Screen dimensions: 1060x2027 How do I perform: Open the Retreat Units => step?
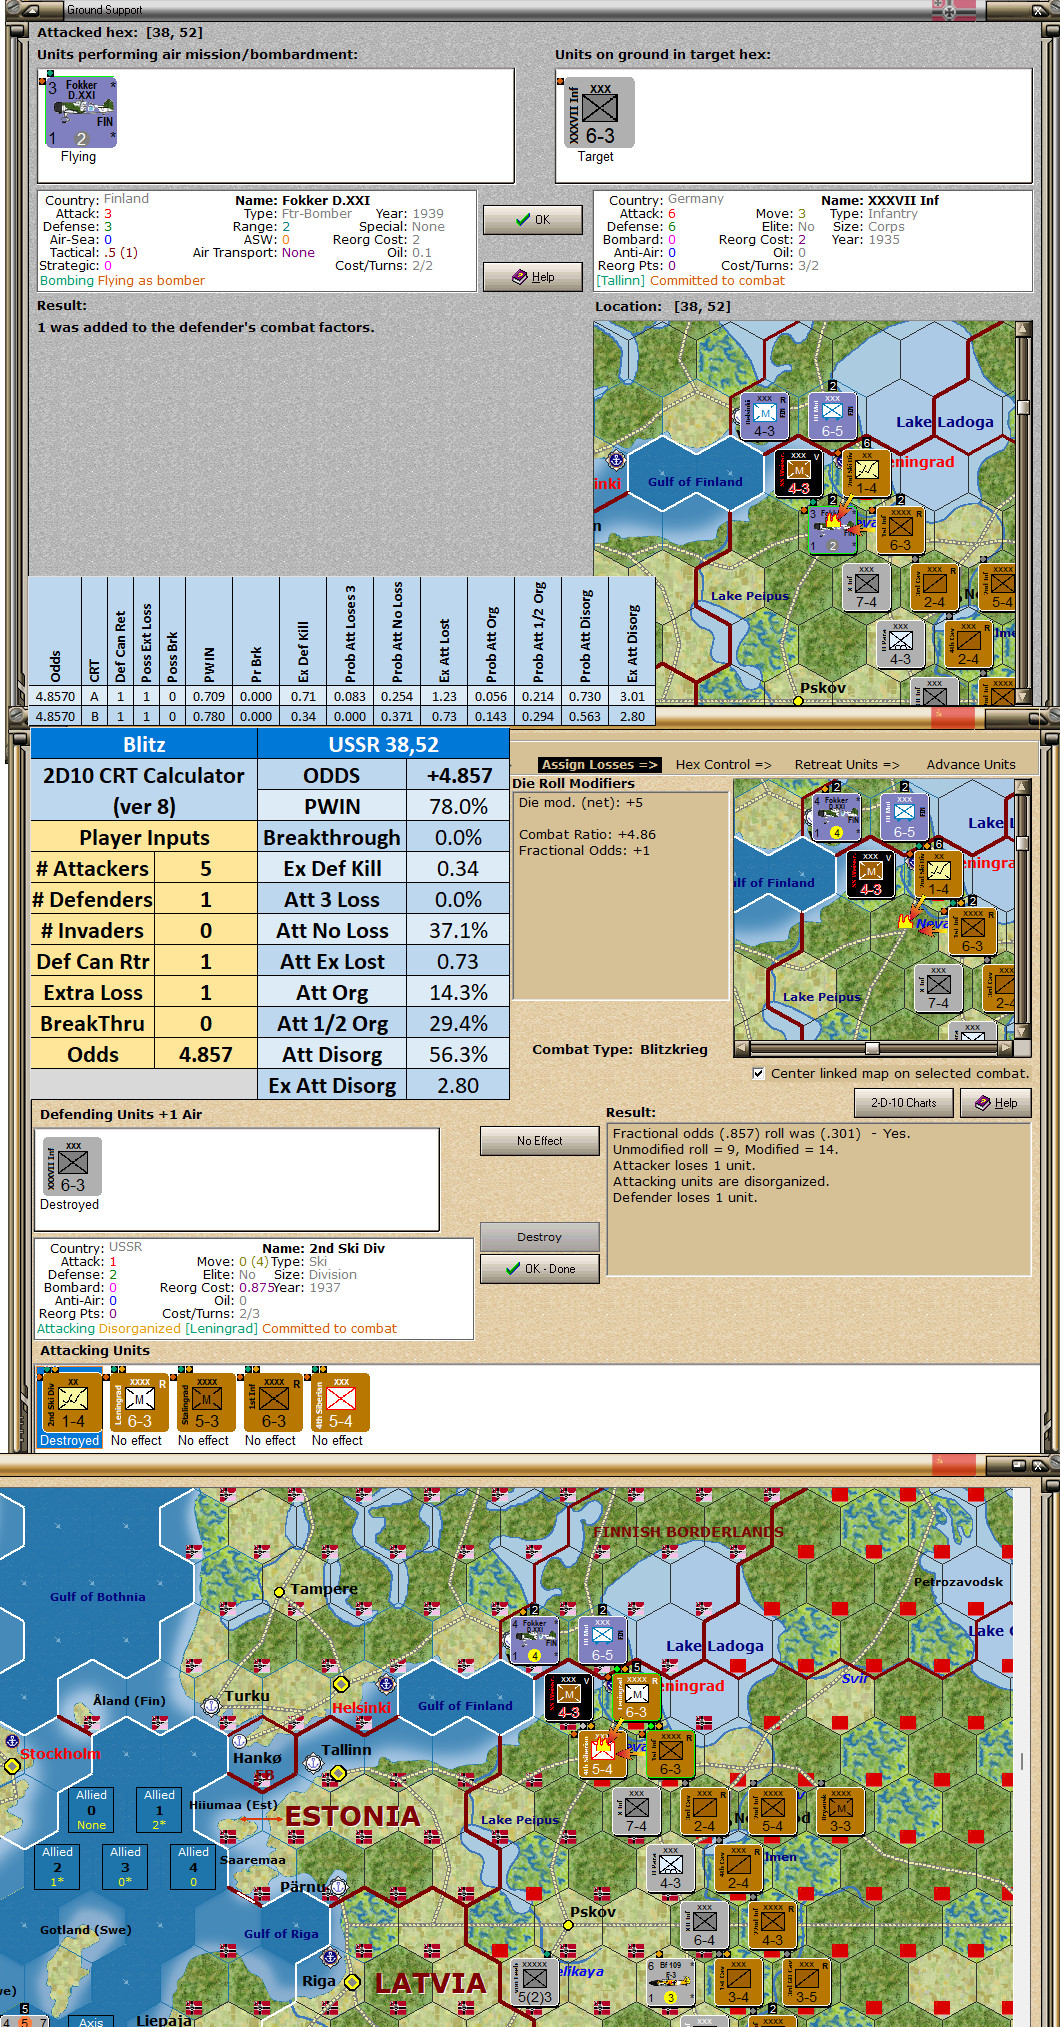tap(846, 765)
